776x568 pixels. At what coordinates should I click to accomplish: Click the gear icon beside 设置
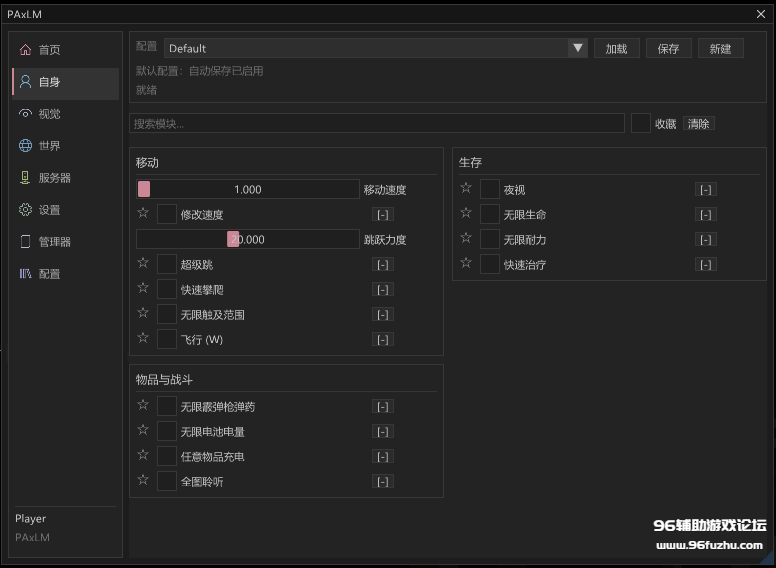coord(25,209)
